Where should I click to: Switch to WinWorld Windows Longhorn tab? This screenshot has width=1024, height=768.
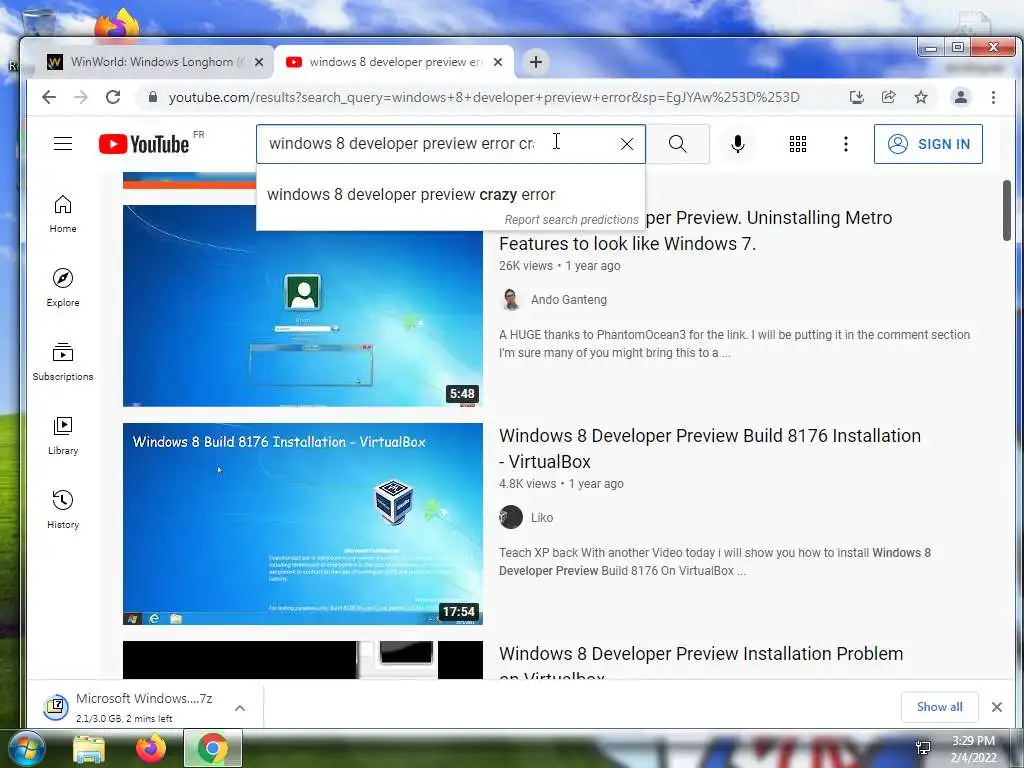click(148, 62)
